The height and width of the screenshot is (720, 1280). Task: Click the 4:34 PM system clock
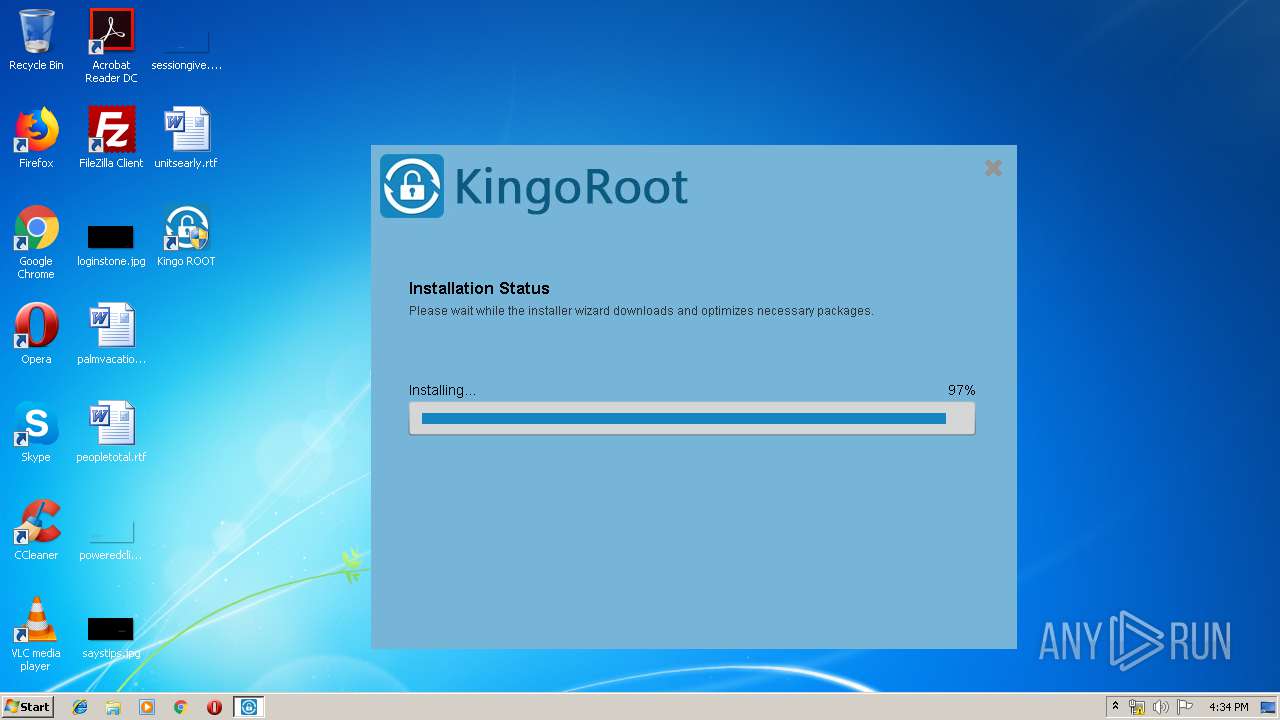1228,707
